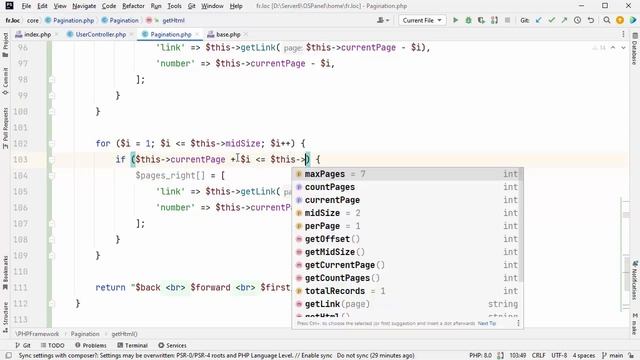This screenshot has height=360, width=640.
Task: Close the Pagination.php tab
Action: [197, 34]
